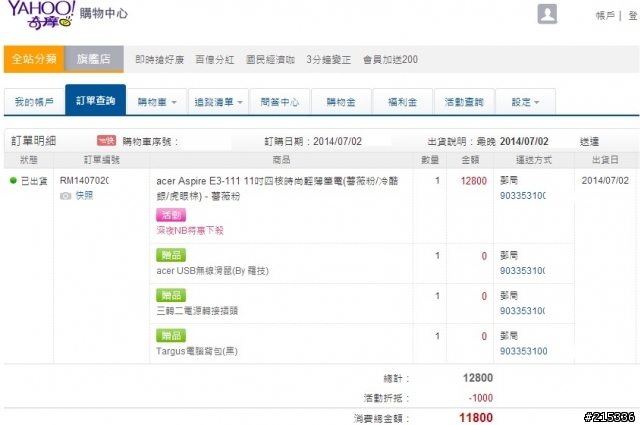Click shipping date 2014/07/02 in 出貨日 column
This screenshot has width=640, height=425.
(605, 180)
